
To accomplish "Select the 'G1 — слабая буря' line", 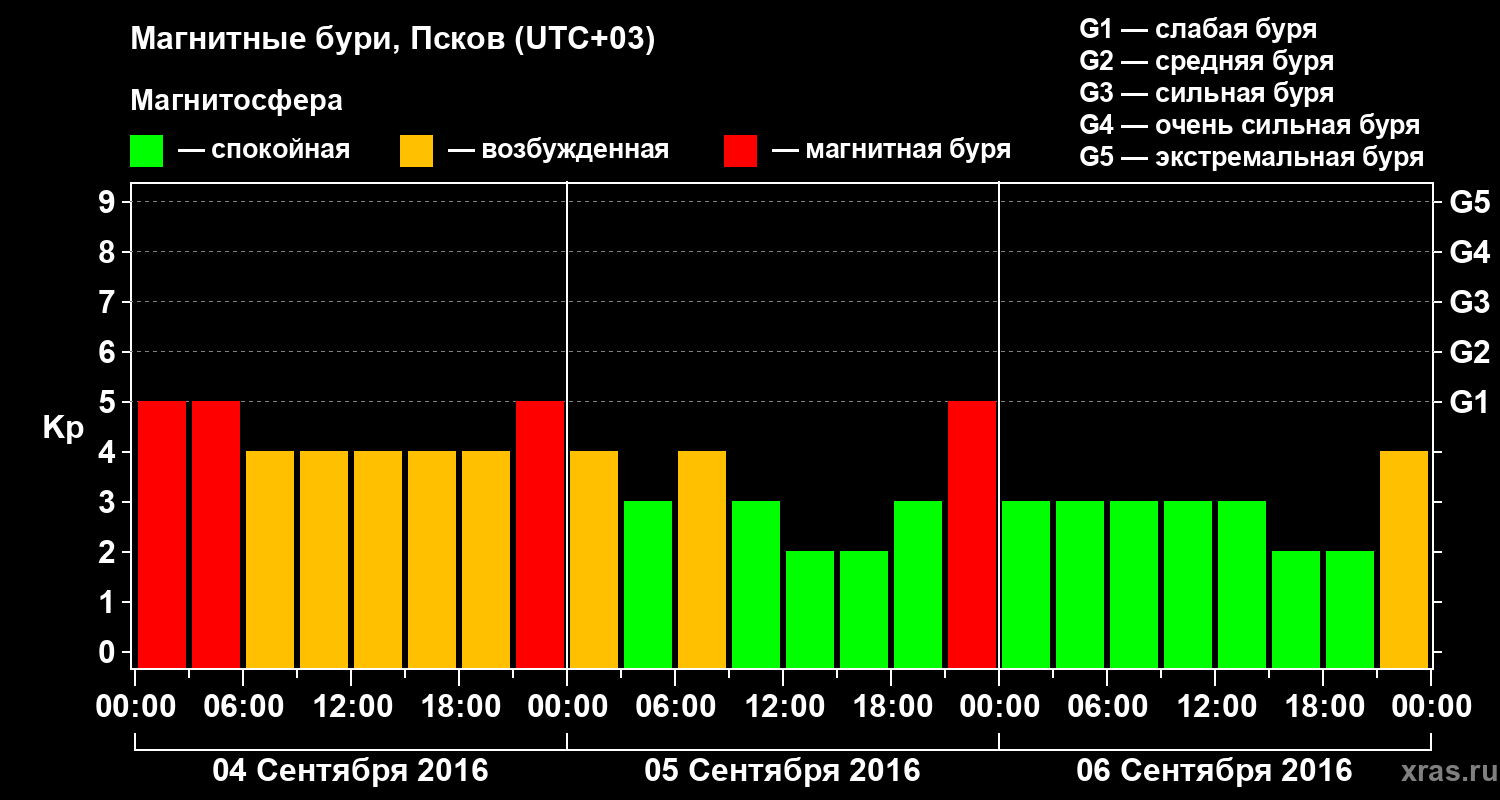I will pos(1198,29).
